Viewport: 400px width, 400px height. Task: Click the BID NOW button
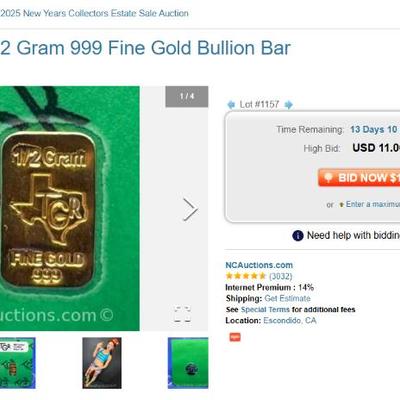coord(359,178)
